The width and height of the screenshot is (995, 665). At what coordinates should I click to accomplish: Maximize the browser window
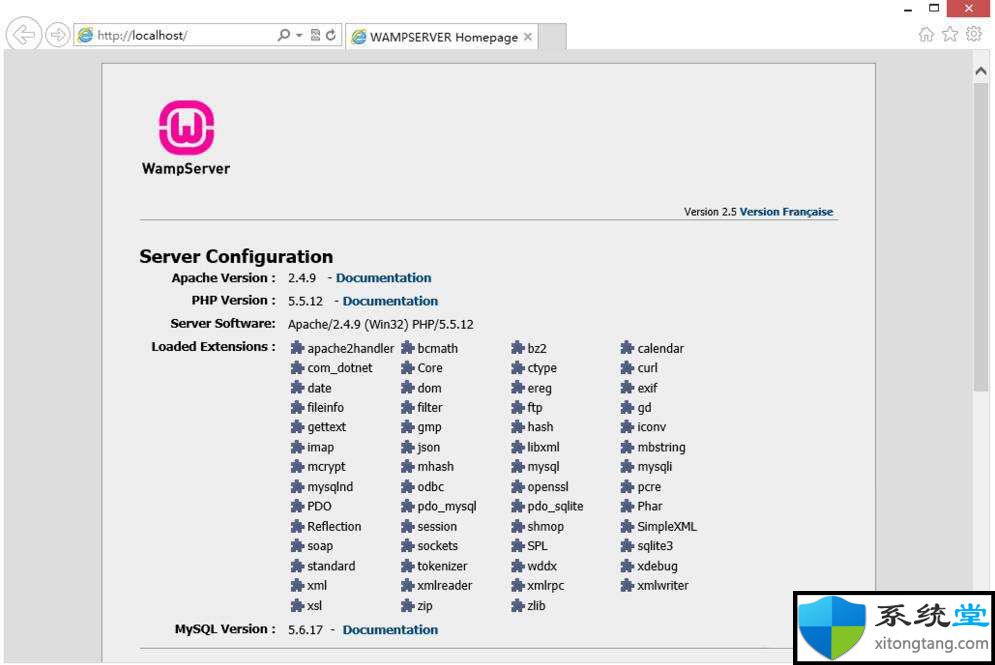(x=933, y=8)
